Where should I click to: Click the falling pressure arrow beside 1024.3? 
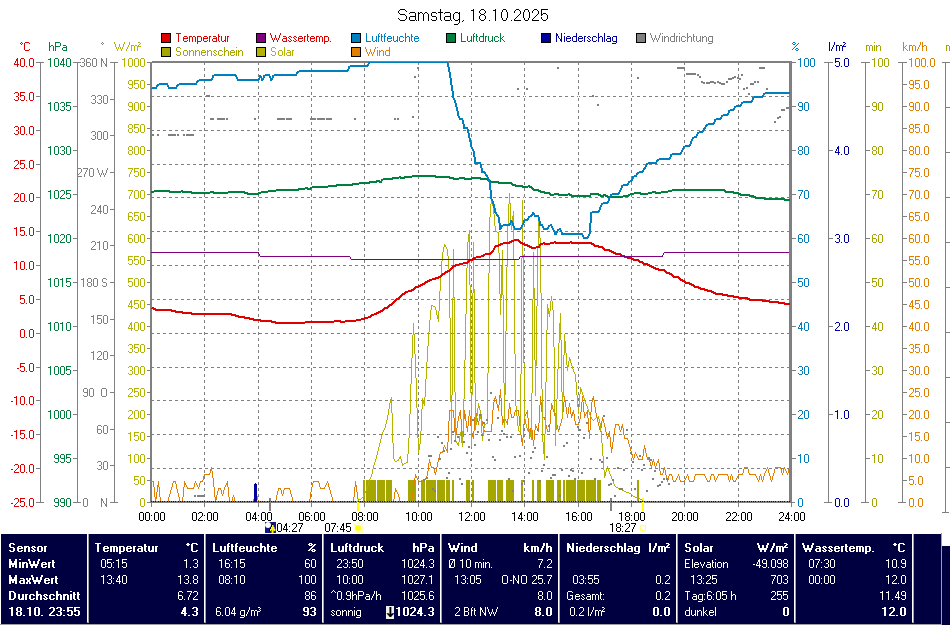390,612
